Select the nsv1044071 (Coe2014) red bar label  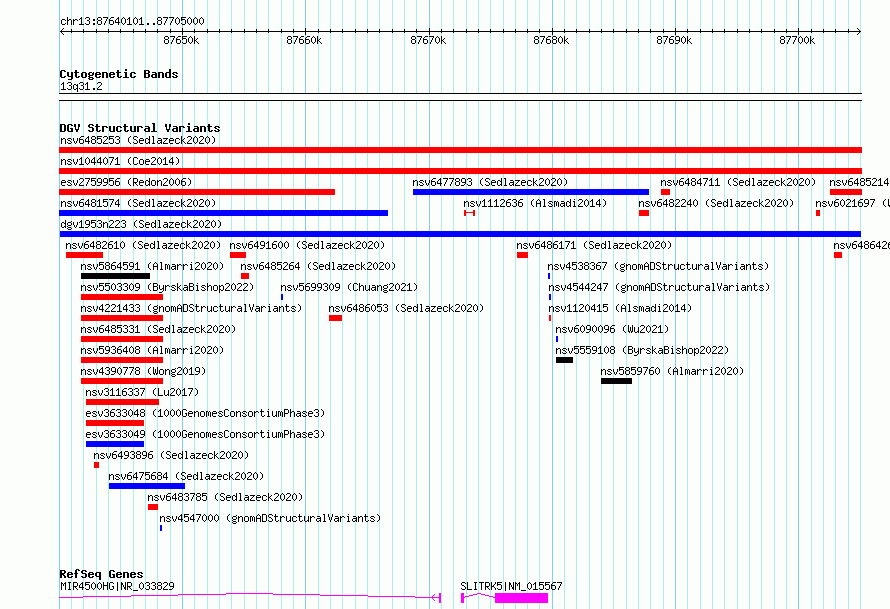click(x=120, y=161)
